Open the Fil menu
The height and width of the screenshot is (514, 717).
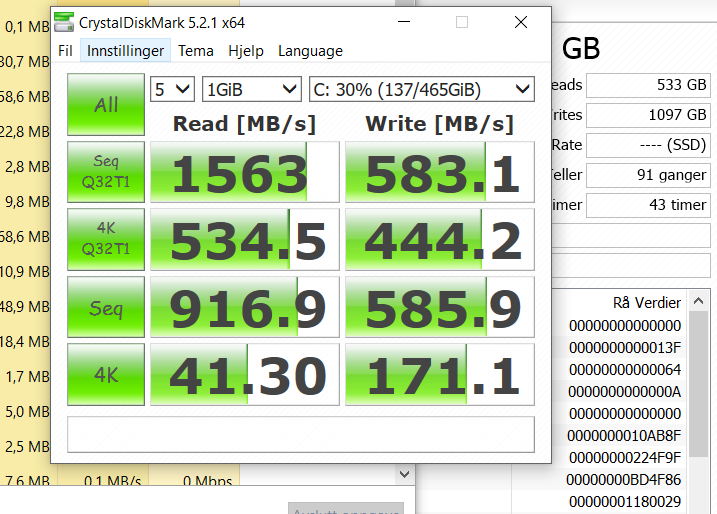coord(65,51)
